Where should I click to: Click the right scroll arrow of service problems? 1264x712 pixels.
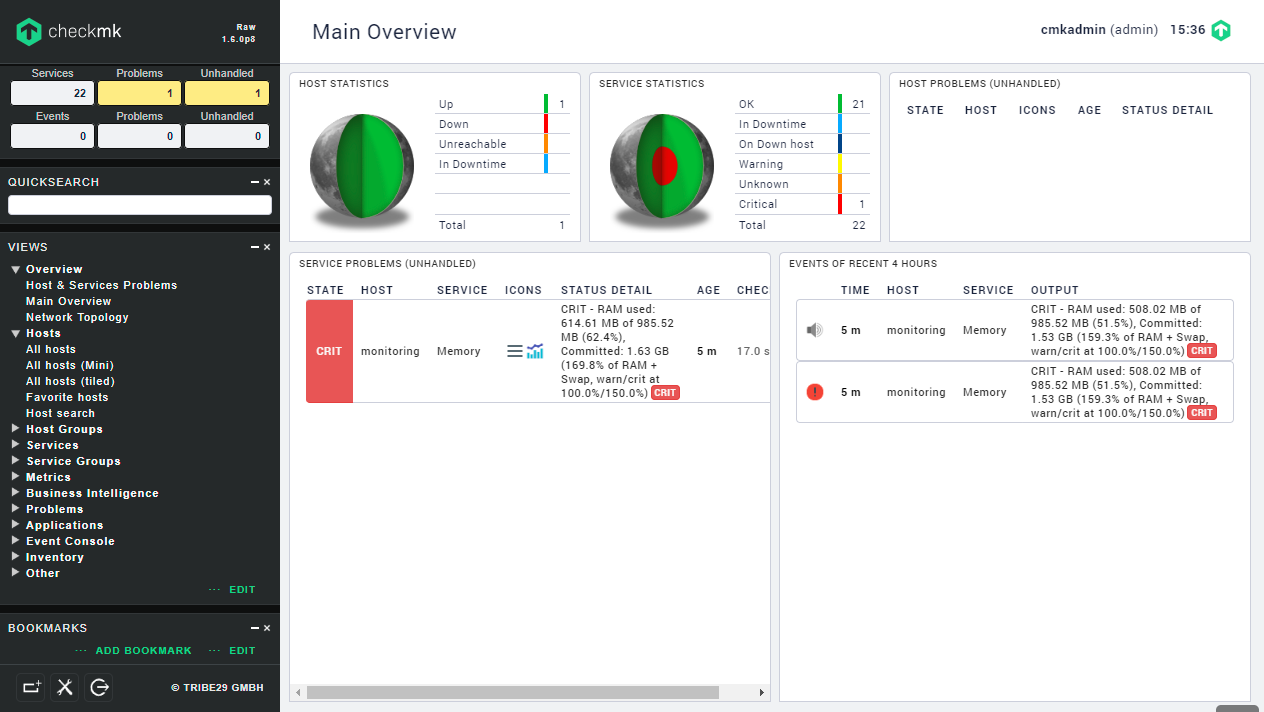click(762, 692)
